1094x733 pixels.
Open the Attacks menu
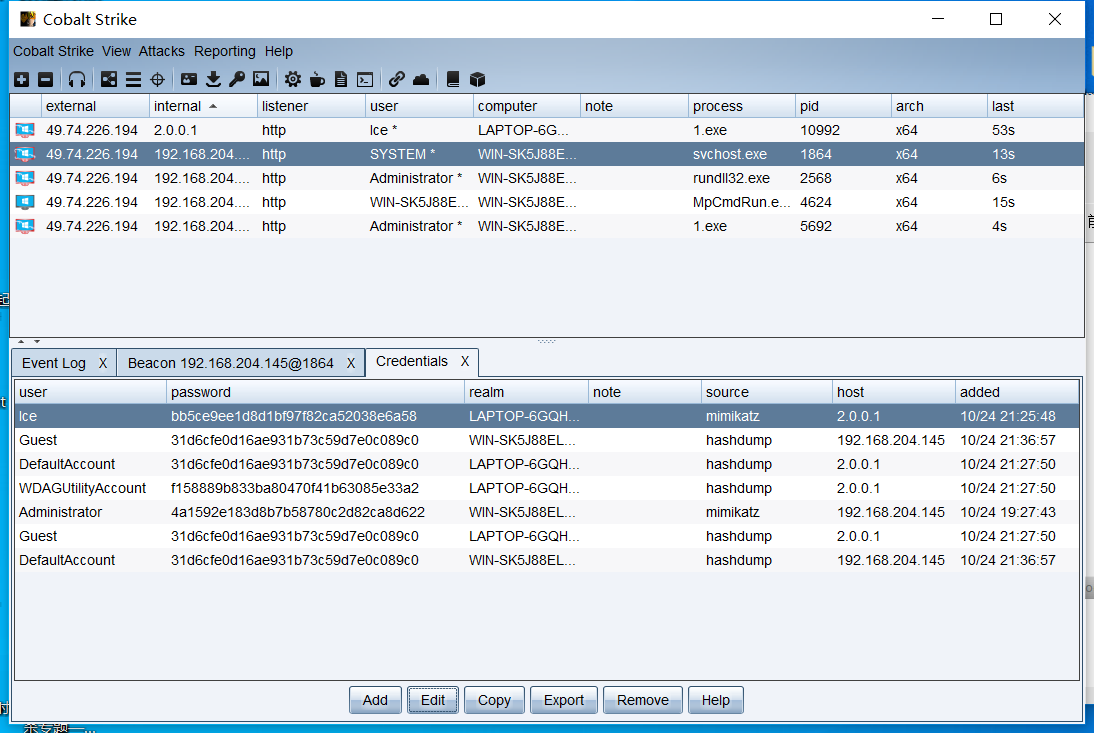(x=161, y=52)
